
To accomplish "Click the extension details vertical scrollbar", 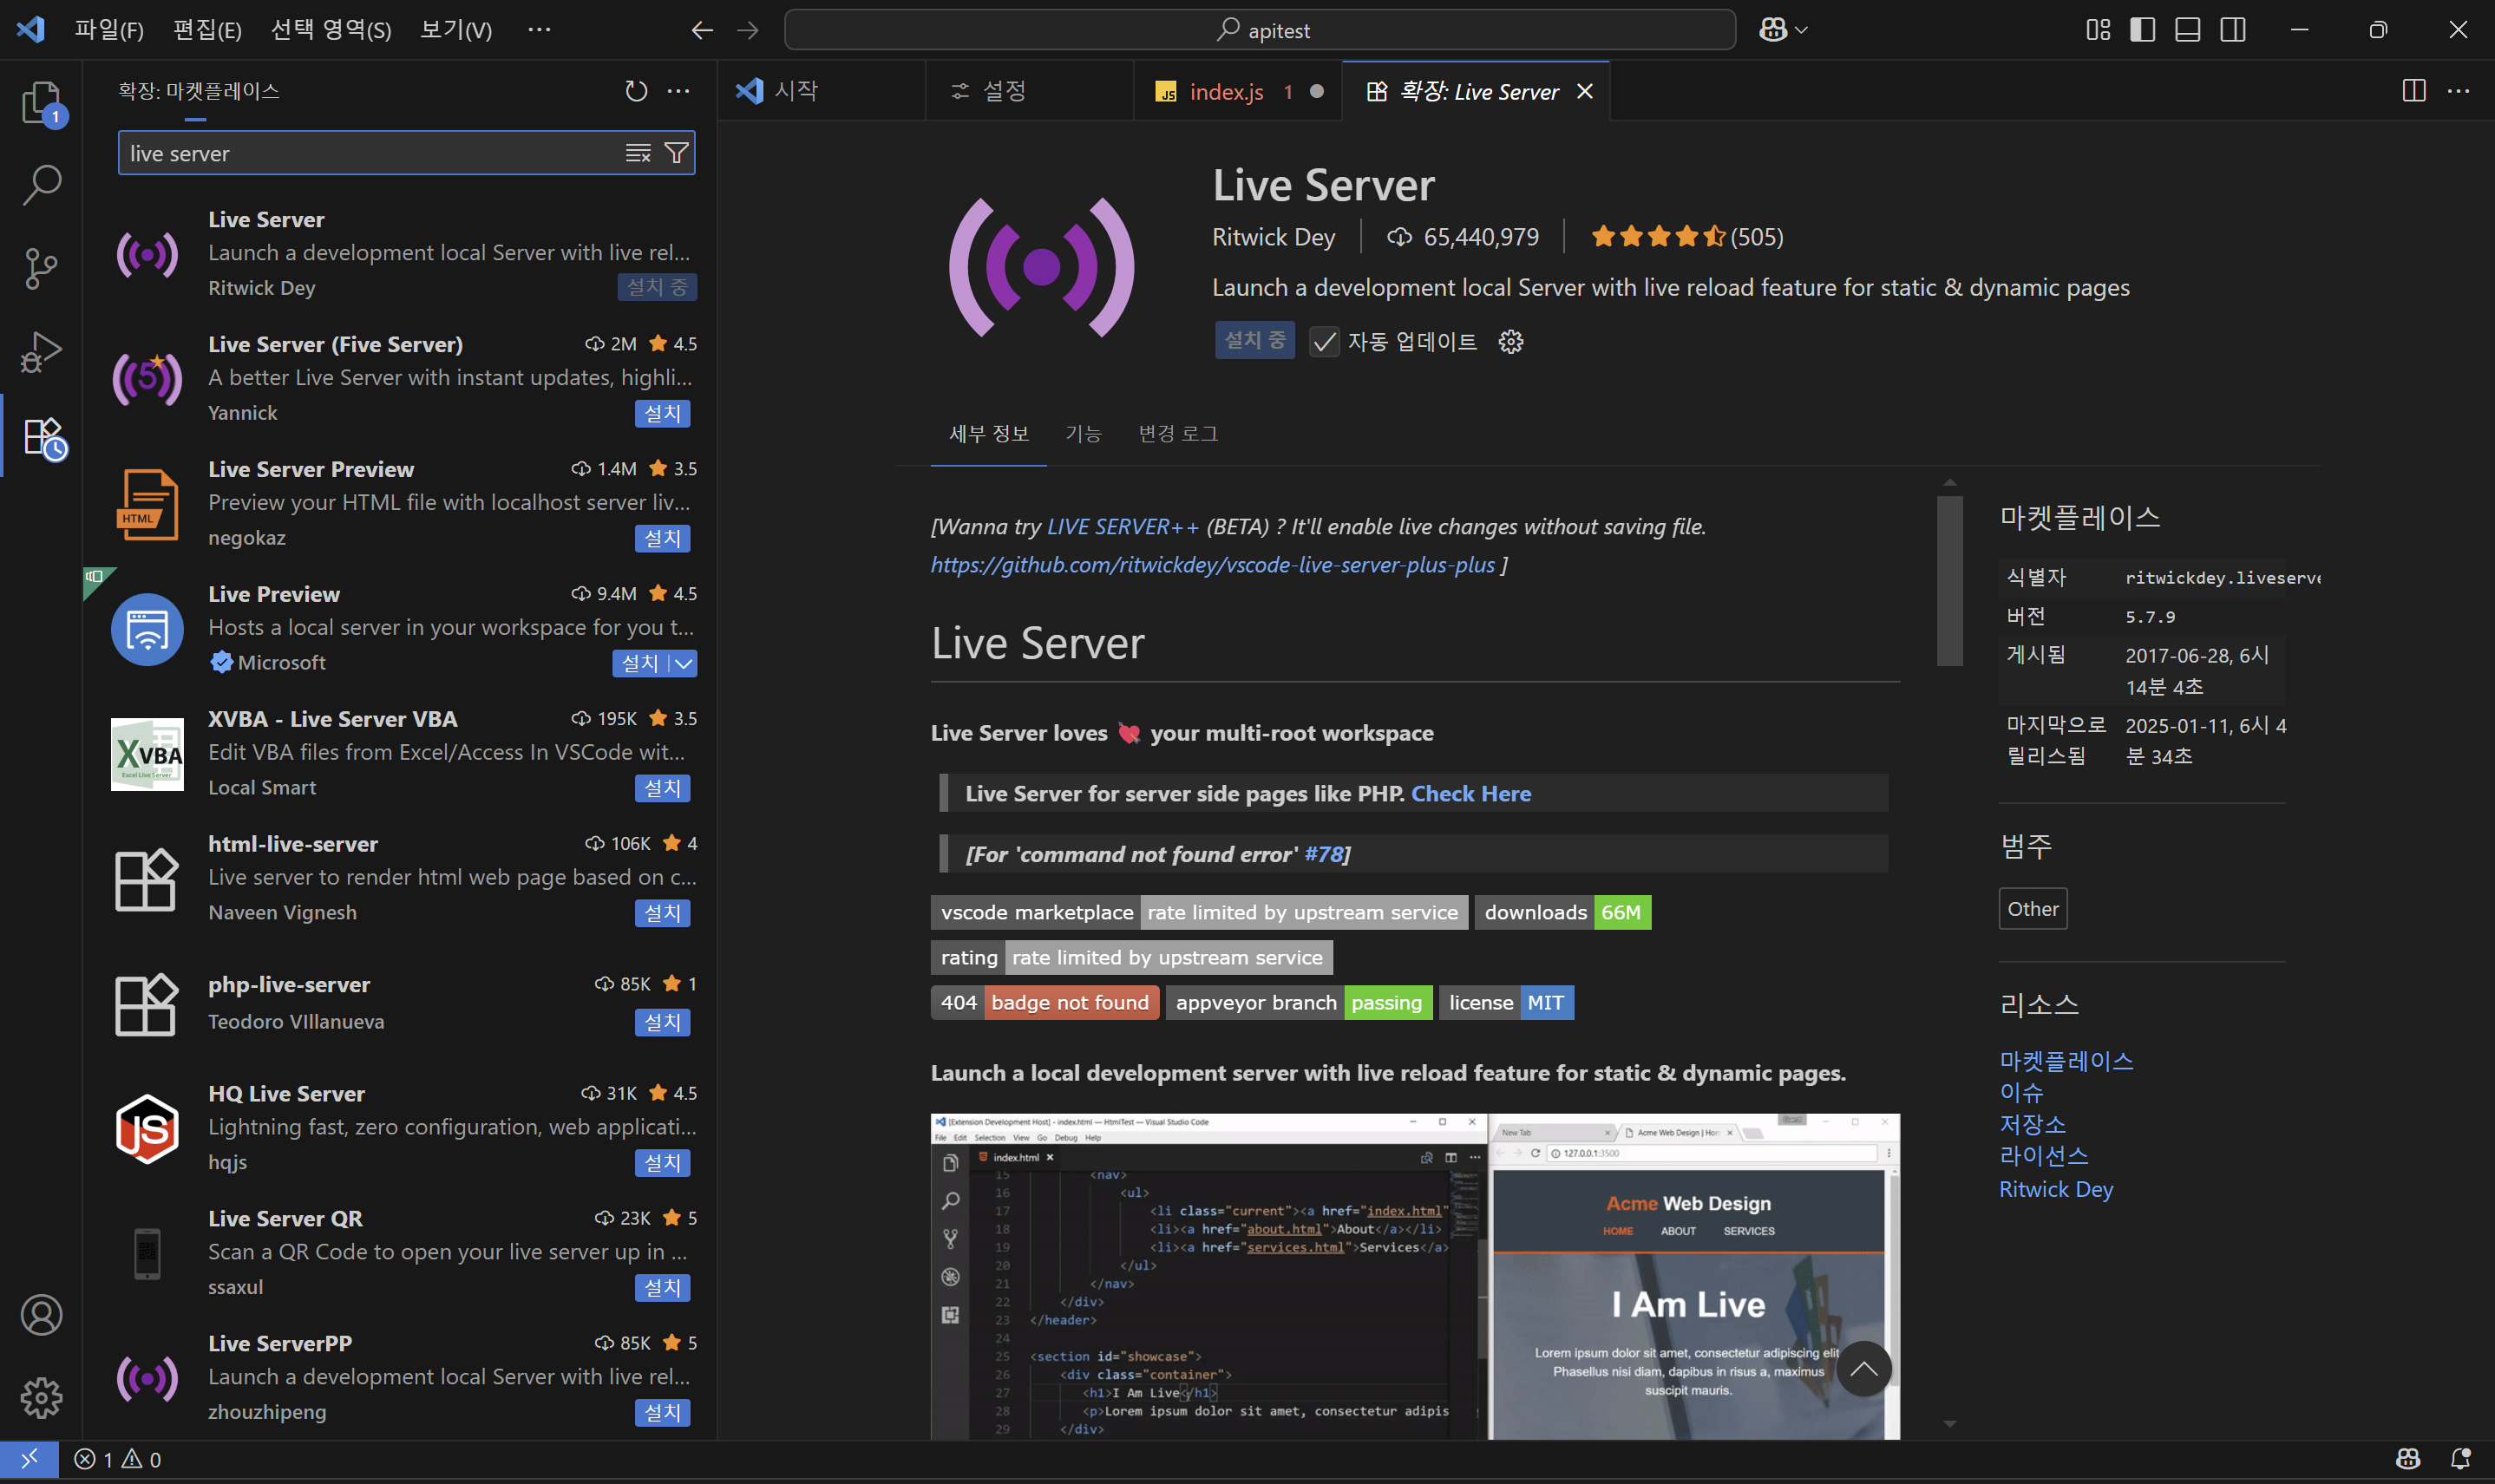I will click(1949, 580).
